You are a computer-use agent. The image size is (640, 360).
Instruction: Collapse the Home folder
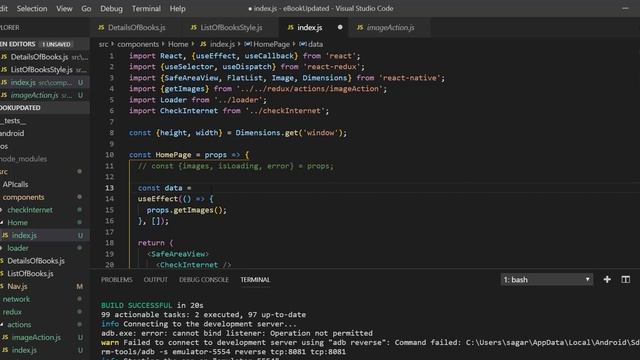44,222
